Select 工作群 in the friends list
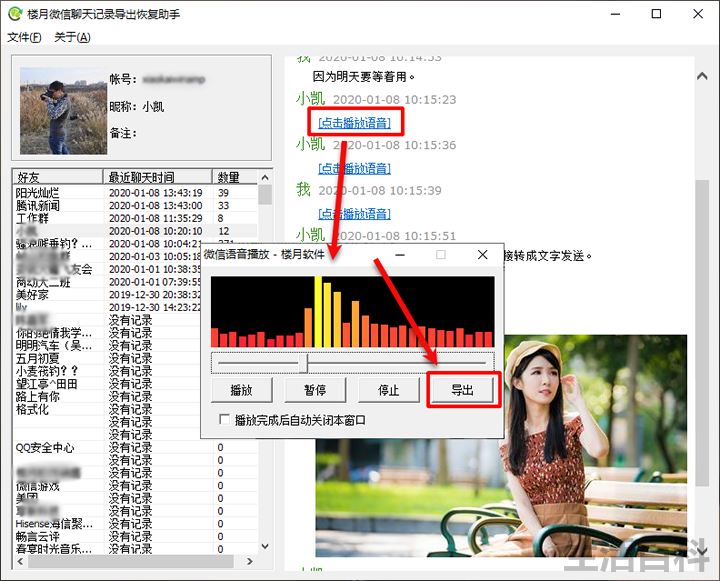This screenshot has width=720, height=581. [x=32, y=218]
